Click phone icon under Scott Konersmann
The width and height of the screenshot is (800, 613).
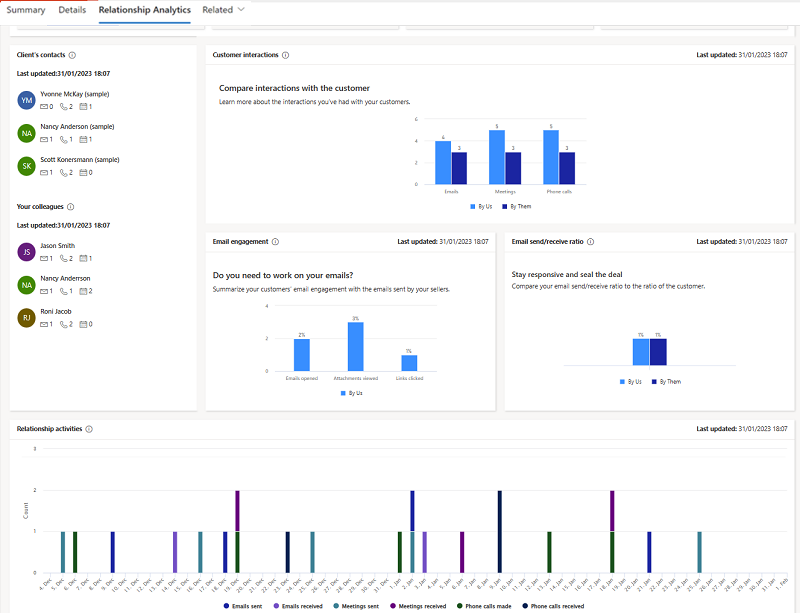[x=66, y=173]
